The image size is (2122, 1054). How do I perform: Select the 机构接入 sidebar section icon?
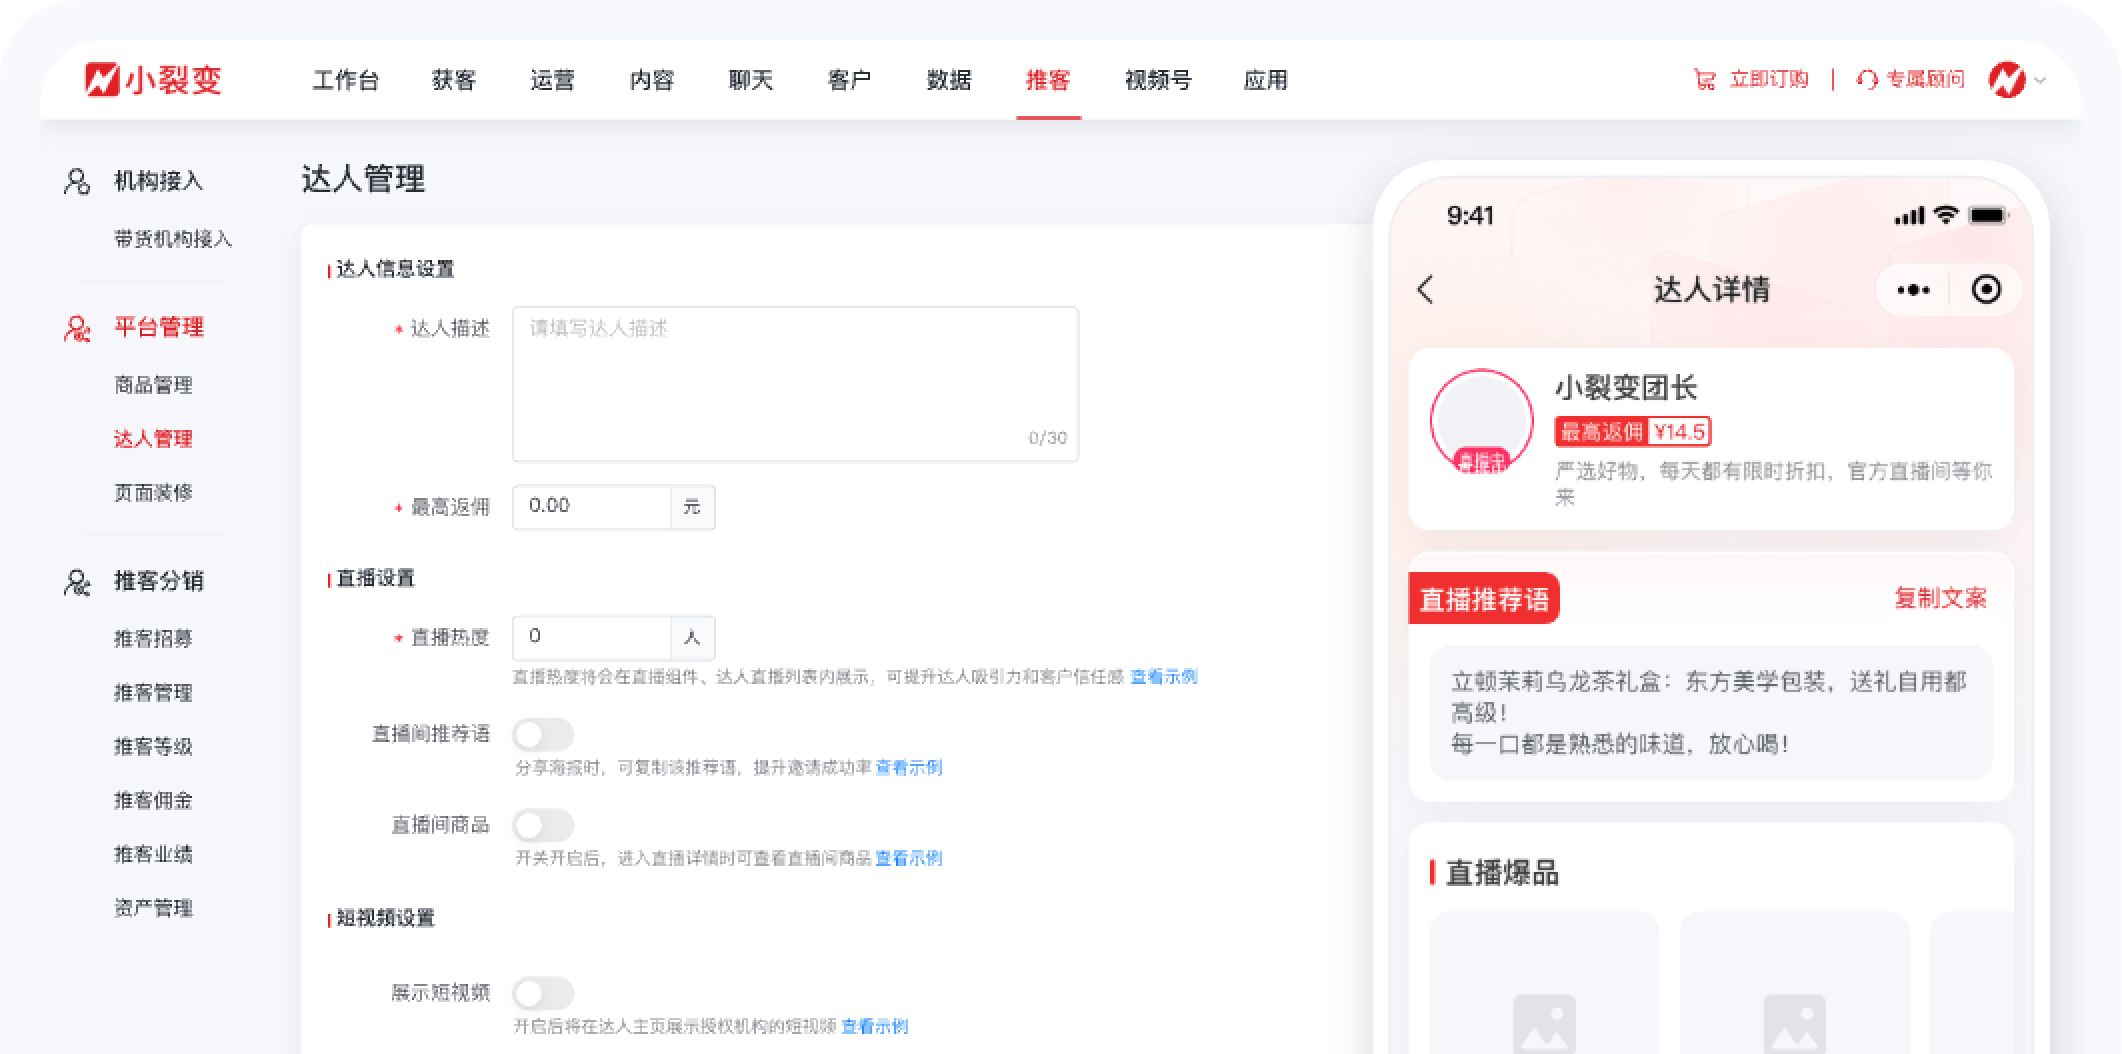[x=75, y=183]
